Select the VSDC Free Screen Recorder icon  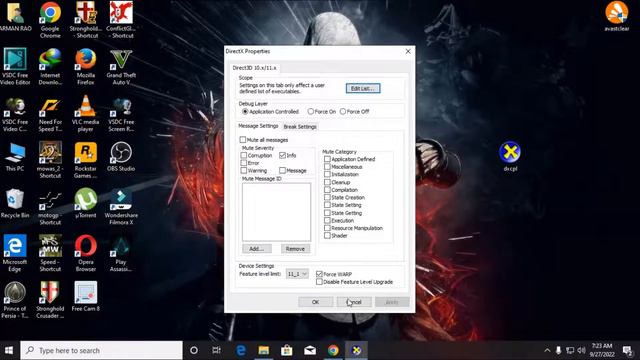(121, 113)
